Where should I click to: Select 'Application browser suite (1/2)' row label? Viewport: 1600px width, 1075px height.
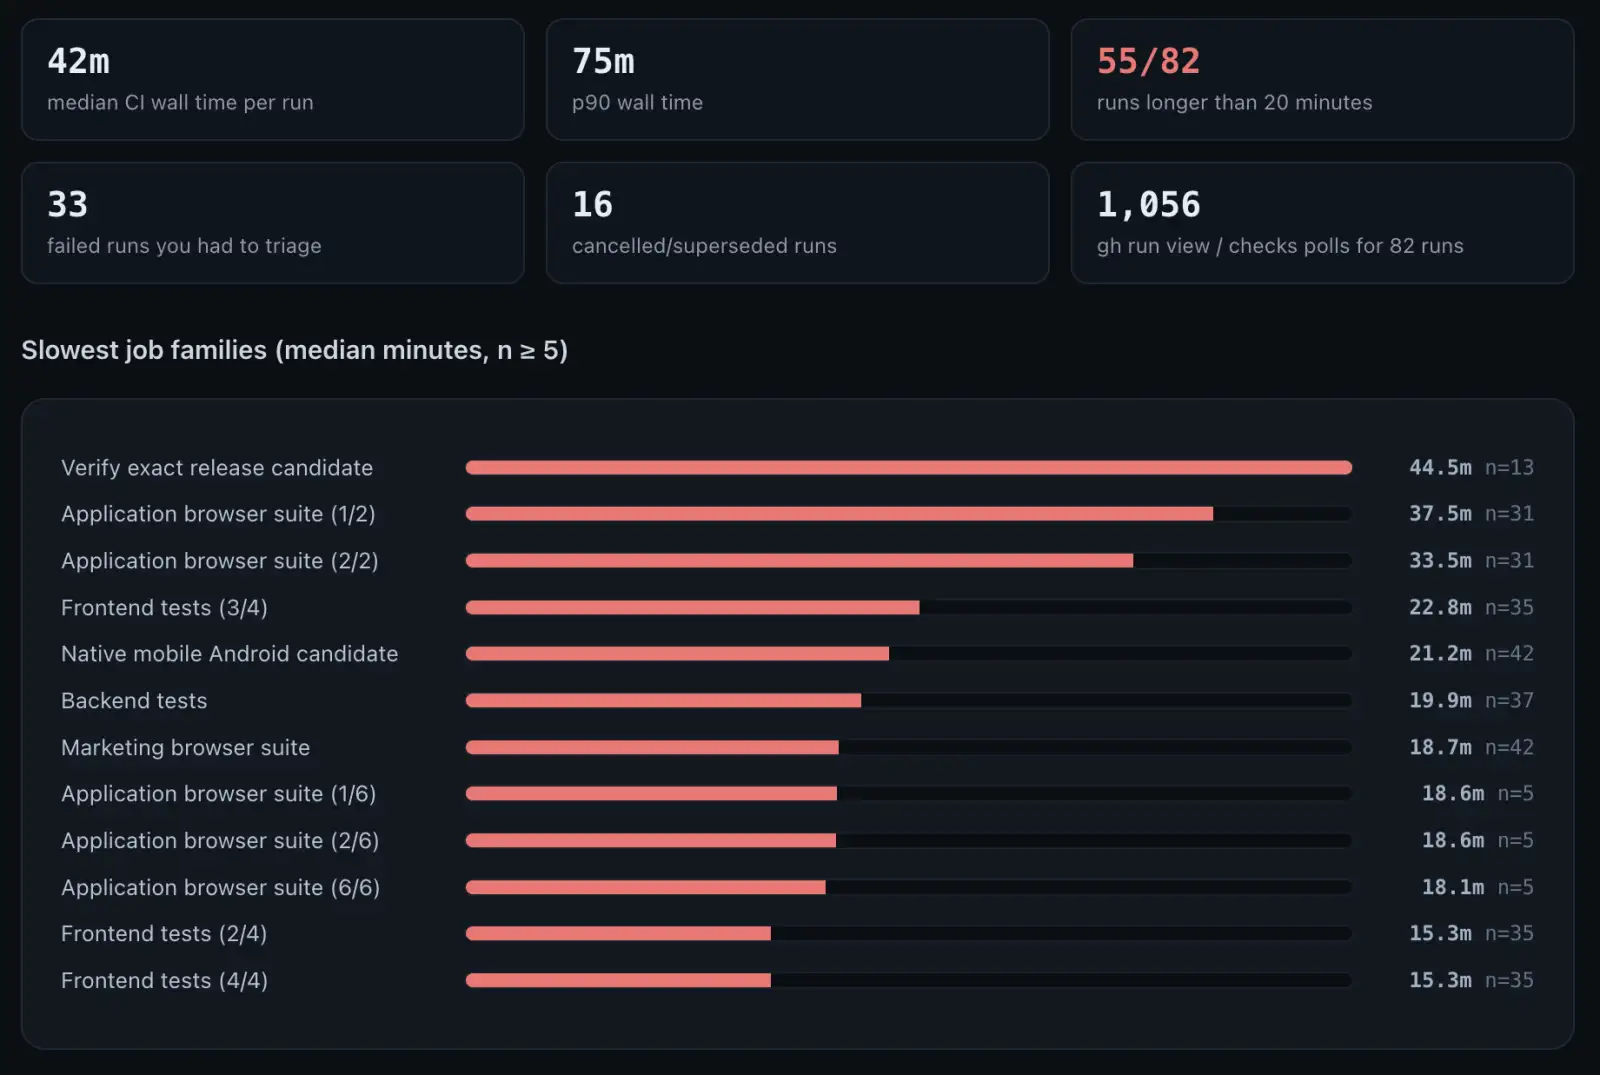218,514
